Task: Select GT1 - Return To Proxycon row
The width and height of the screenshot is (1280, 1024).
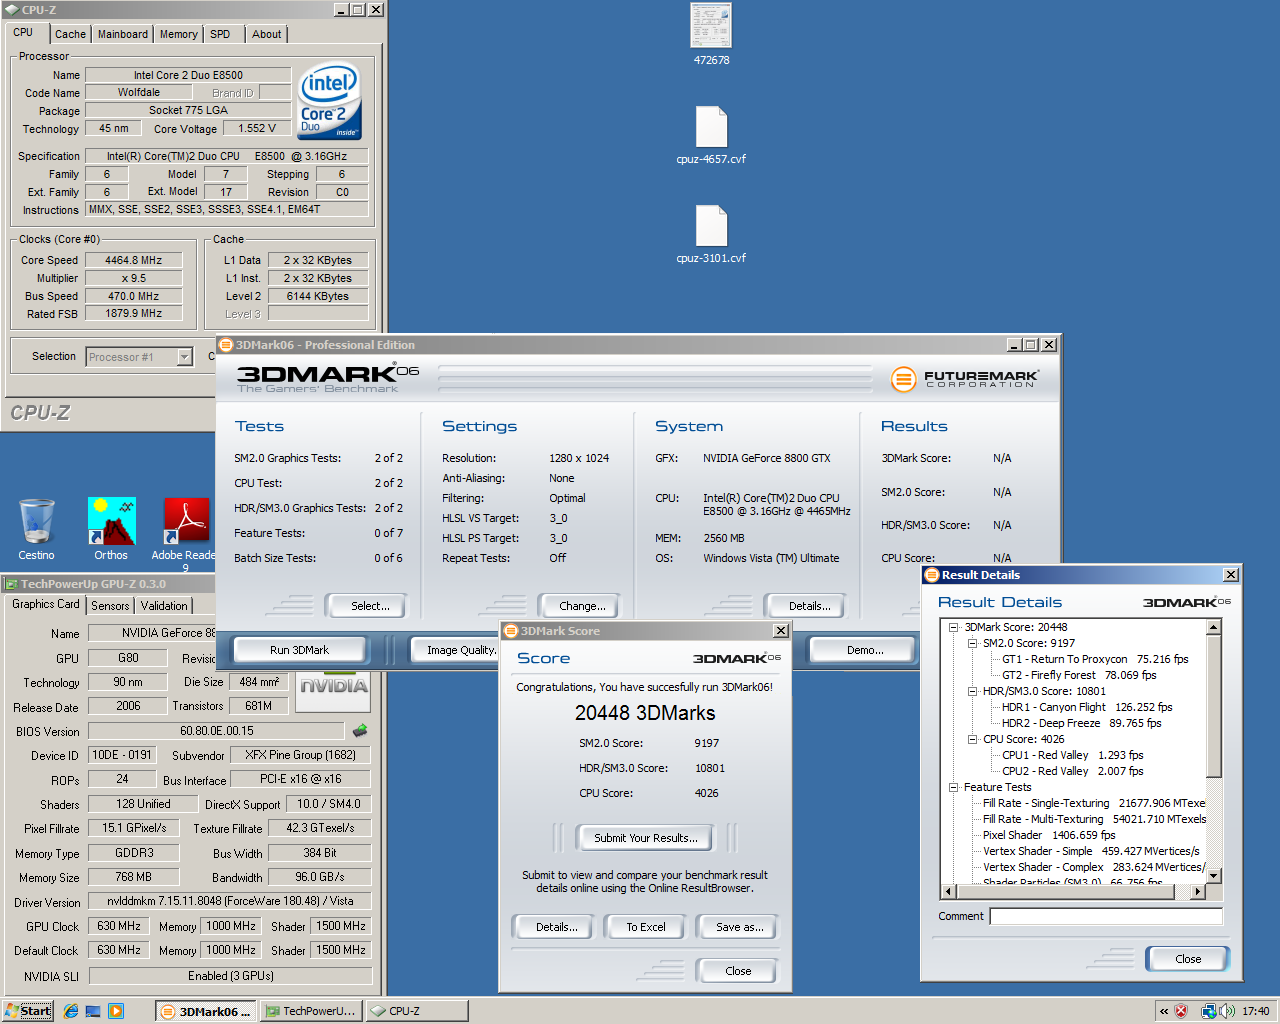Action: [x=1095, y=659]
